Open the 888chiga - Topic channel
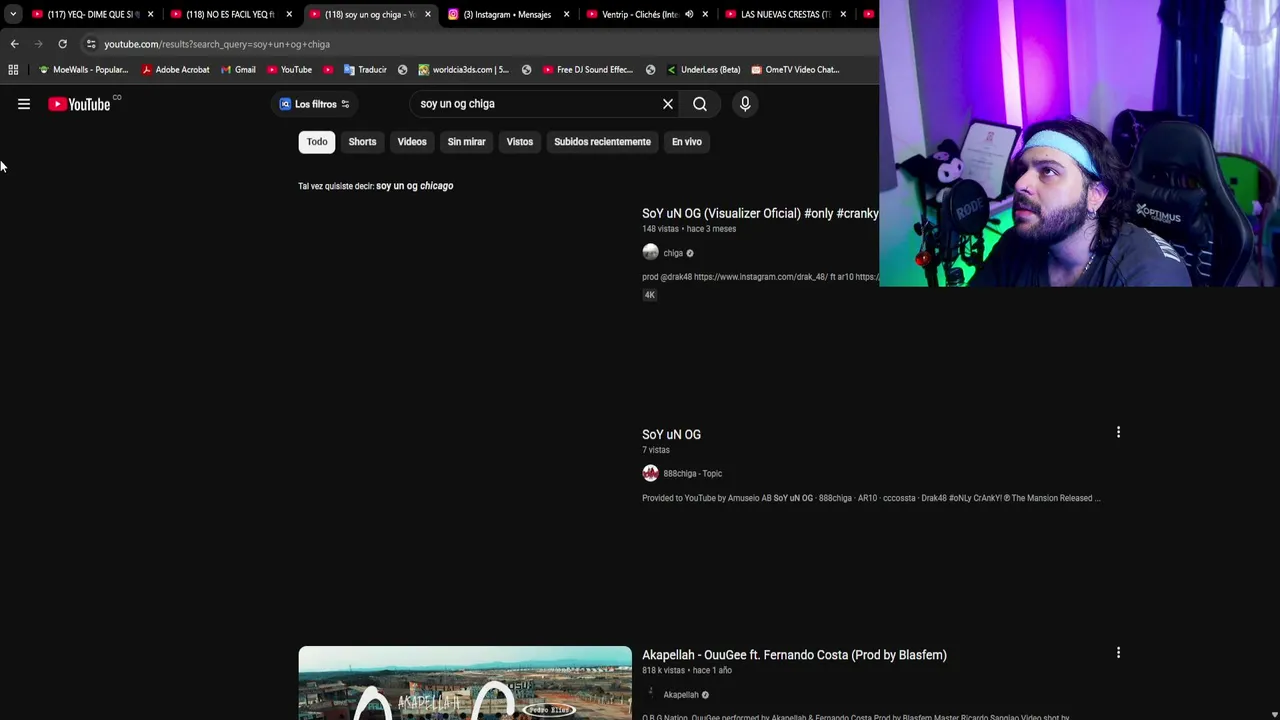The width and height of the screenshot is (1280, 720). pos(692,474)
